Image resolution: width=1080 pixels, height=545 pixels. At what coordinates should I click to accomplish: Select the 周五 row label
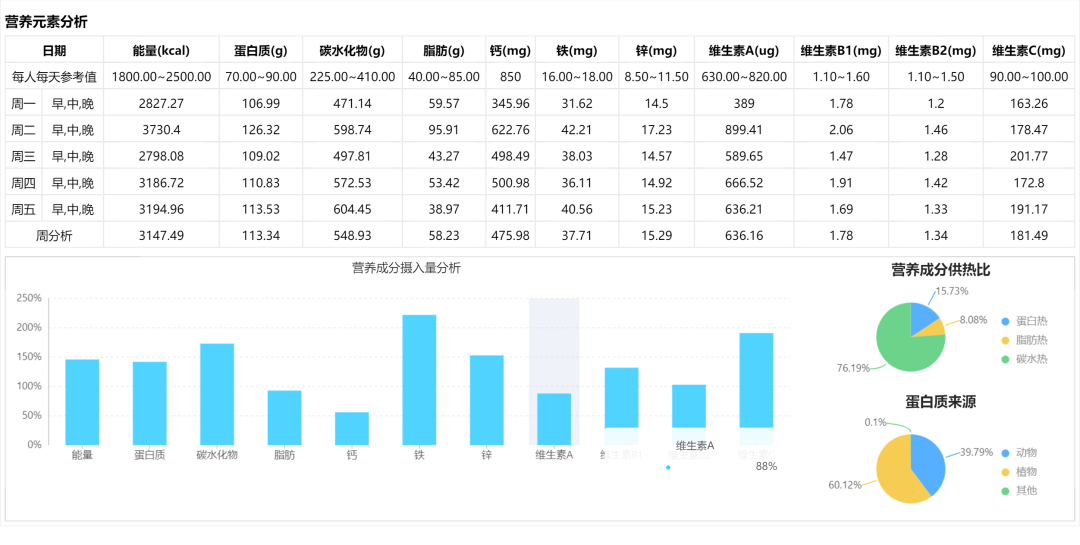23,209
